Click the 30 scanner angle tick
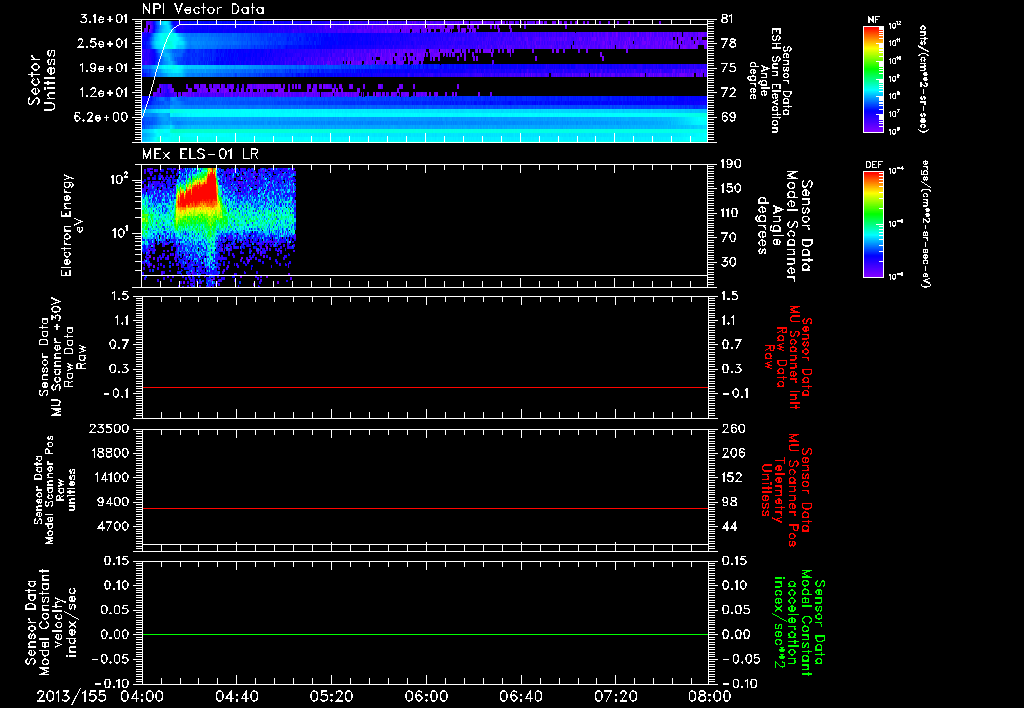 click(x=728, y=262)
